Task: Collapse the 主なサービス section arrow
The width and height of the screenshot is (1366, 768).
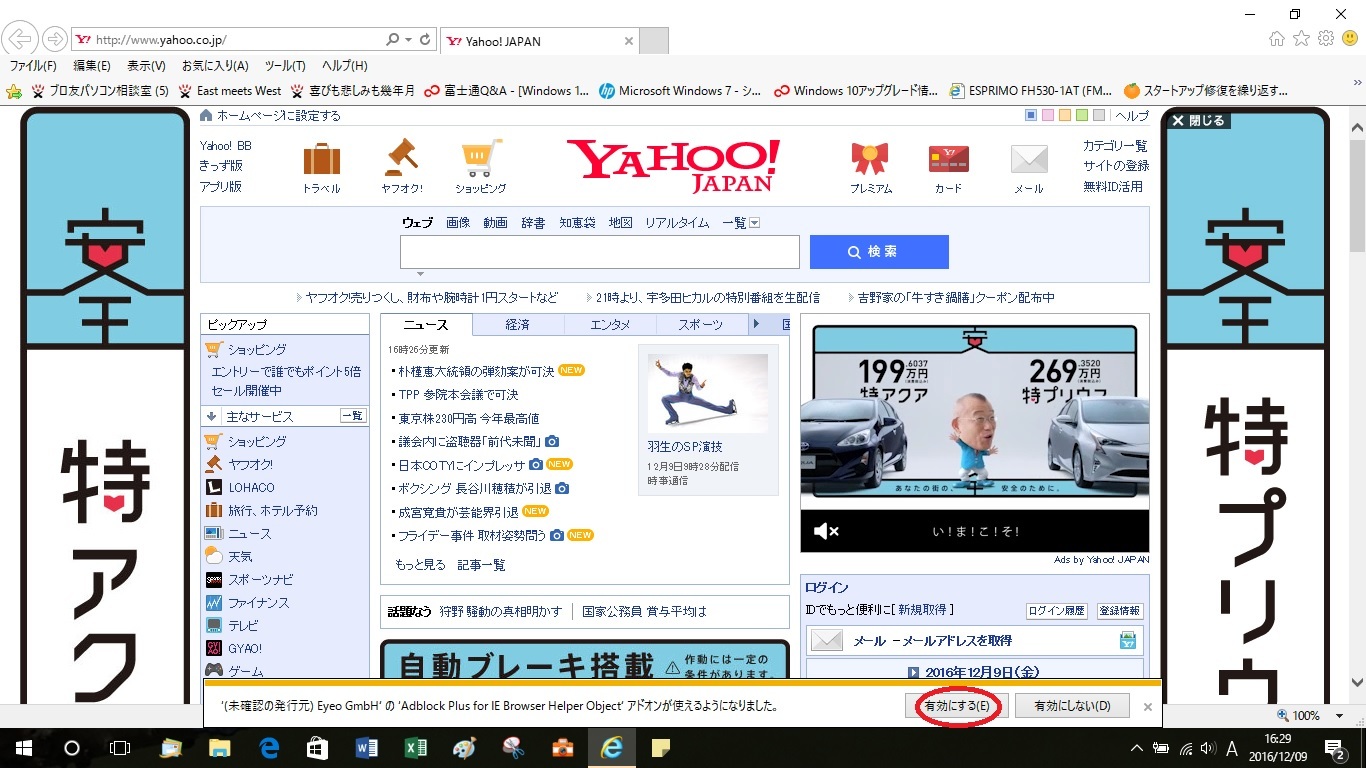Action: [211, 416]
